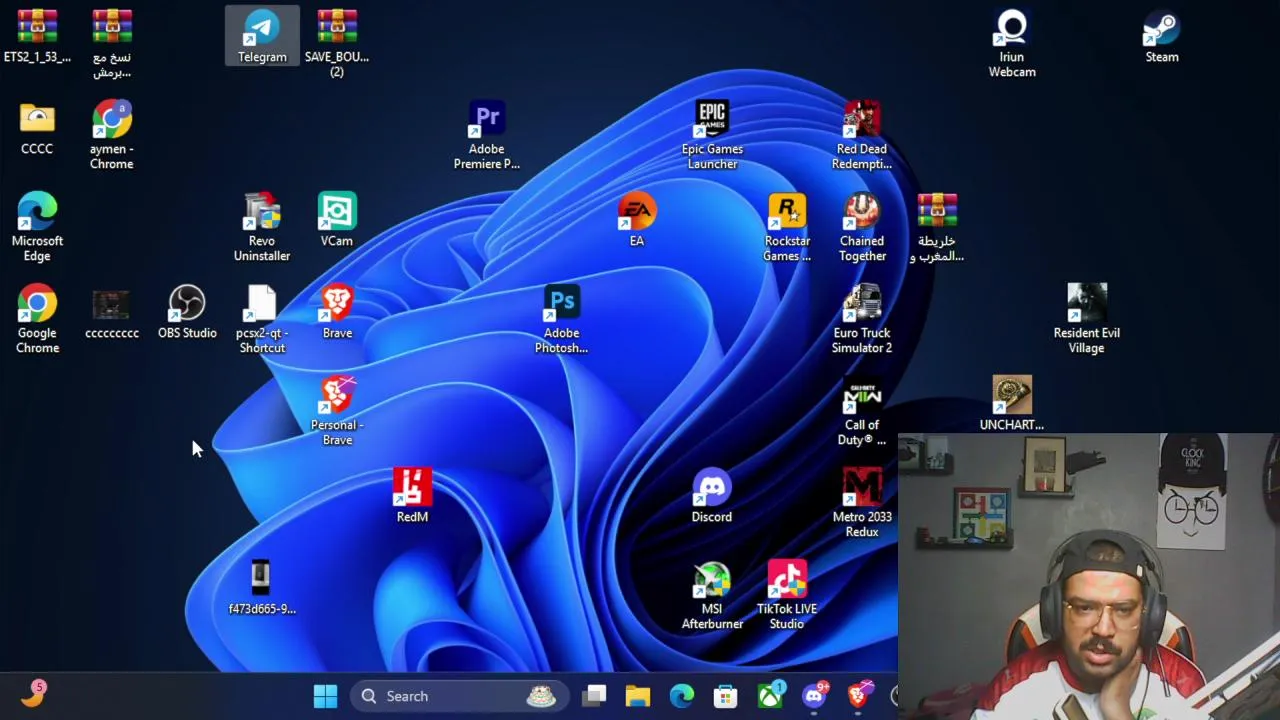The height and width of the screenshot is (720, 1280).
Task: Open the UNCHART... game shortcut
Action: coord(1012,404)
